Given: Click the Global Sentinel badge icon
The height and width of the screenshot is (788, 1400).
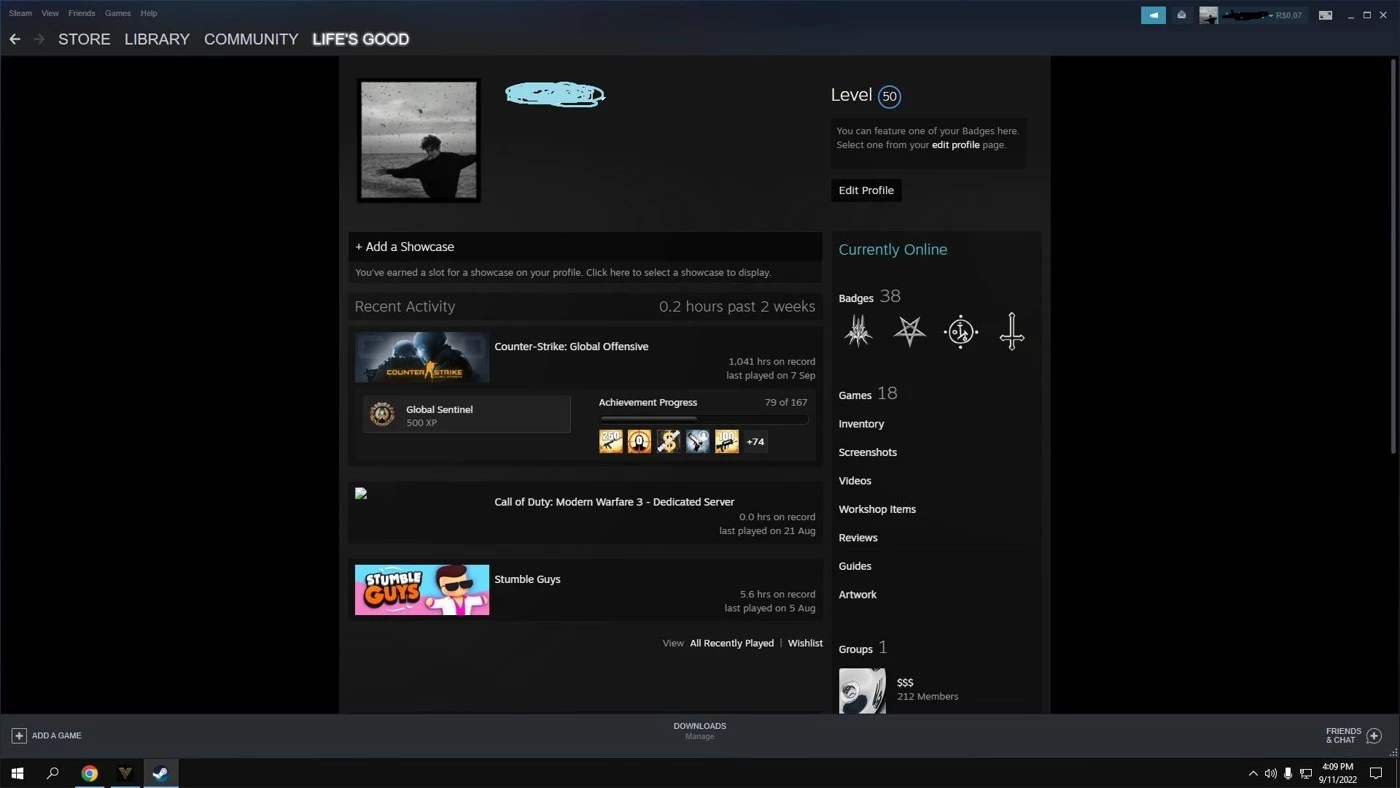Looking at the screenshot, I should click(x=382, y=414).
